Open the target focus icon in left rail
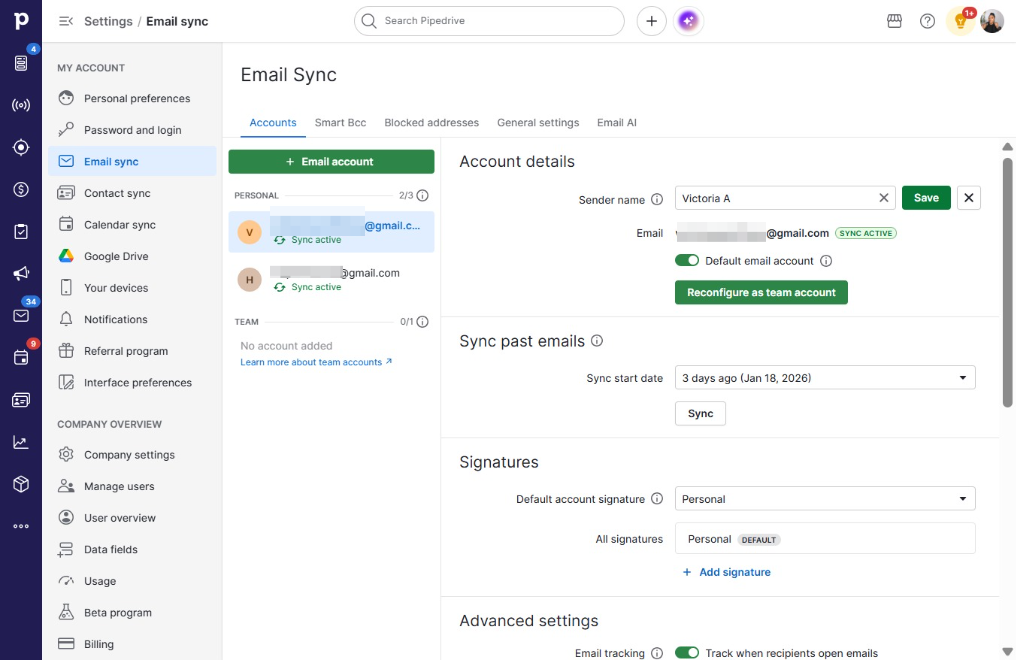1016x660 pixels. [21, 147]
